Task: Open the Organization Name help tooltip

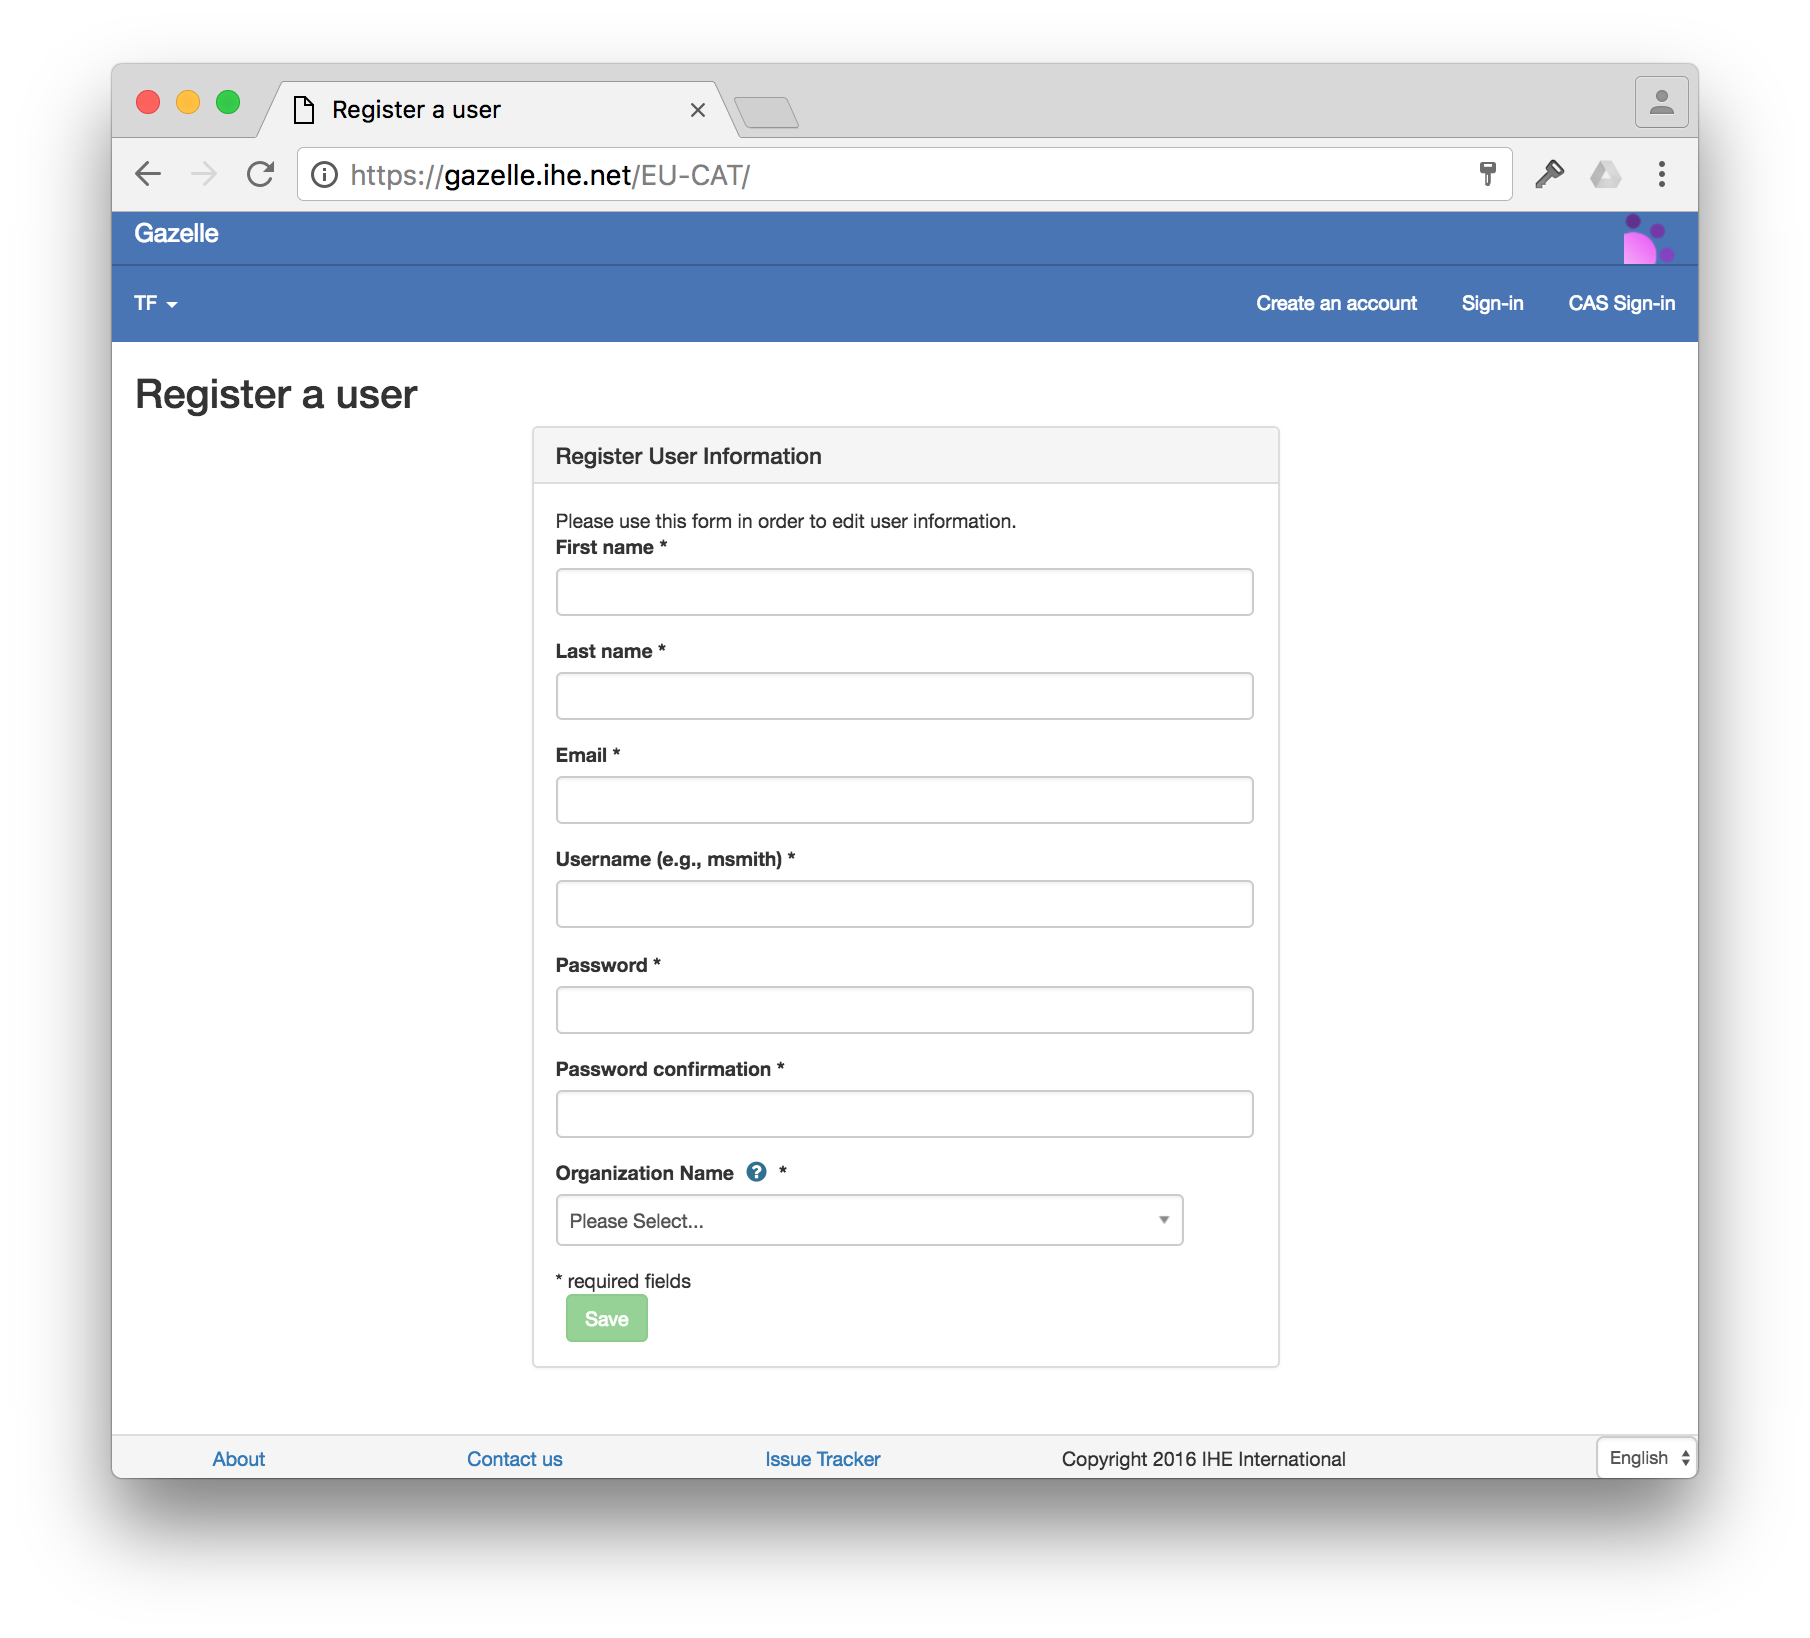Action: (757, 1172)
